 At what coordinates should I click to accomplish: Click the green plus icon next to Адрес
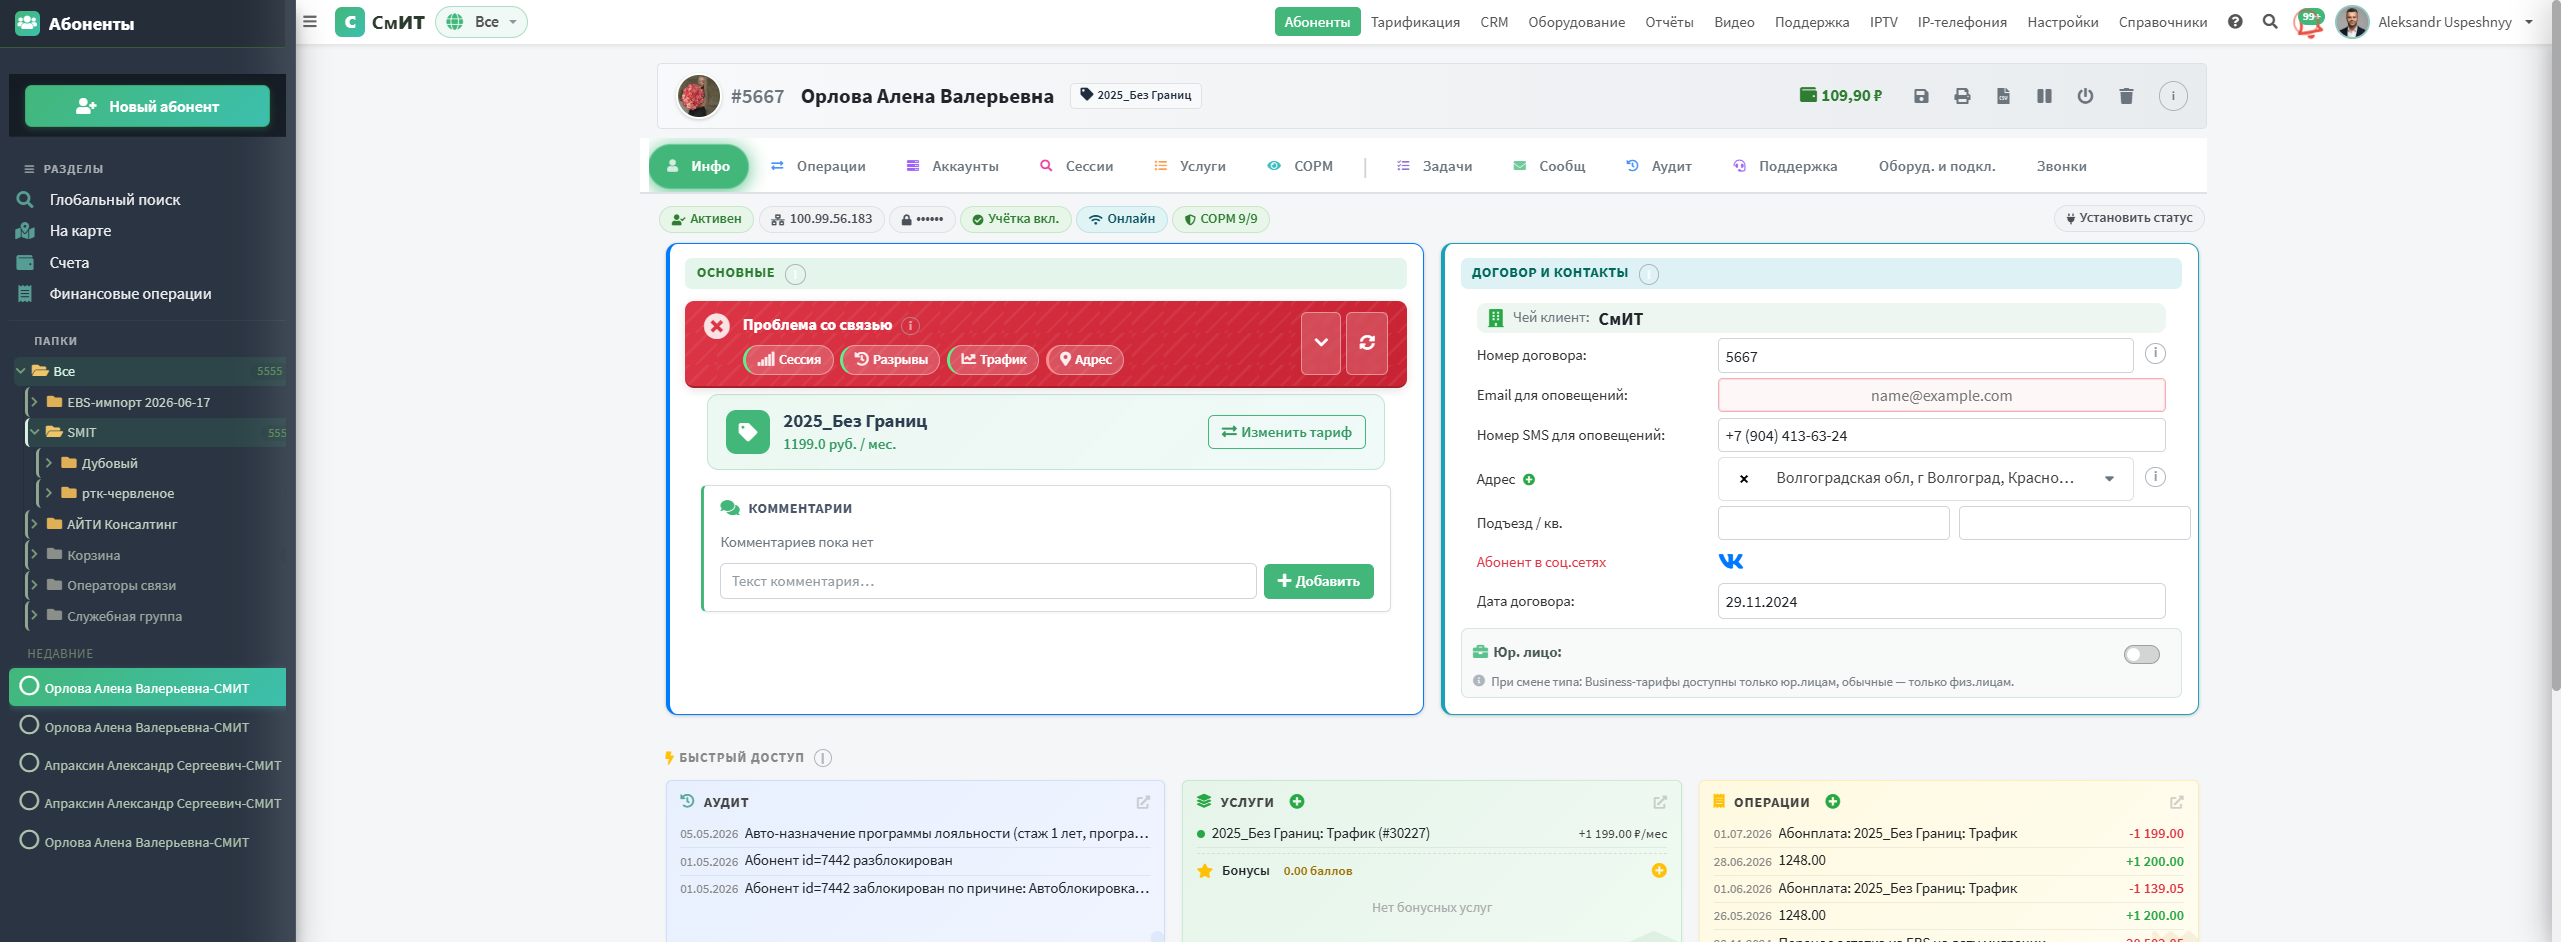pyautogui.click(x=1529, y=480)
